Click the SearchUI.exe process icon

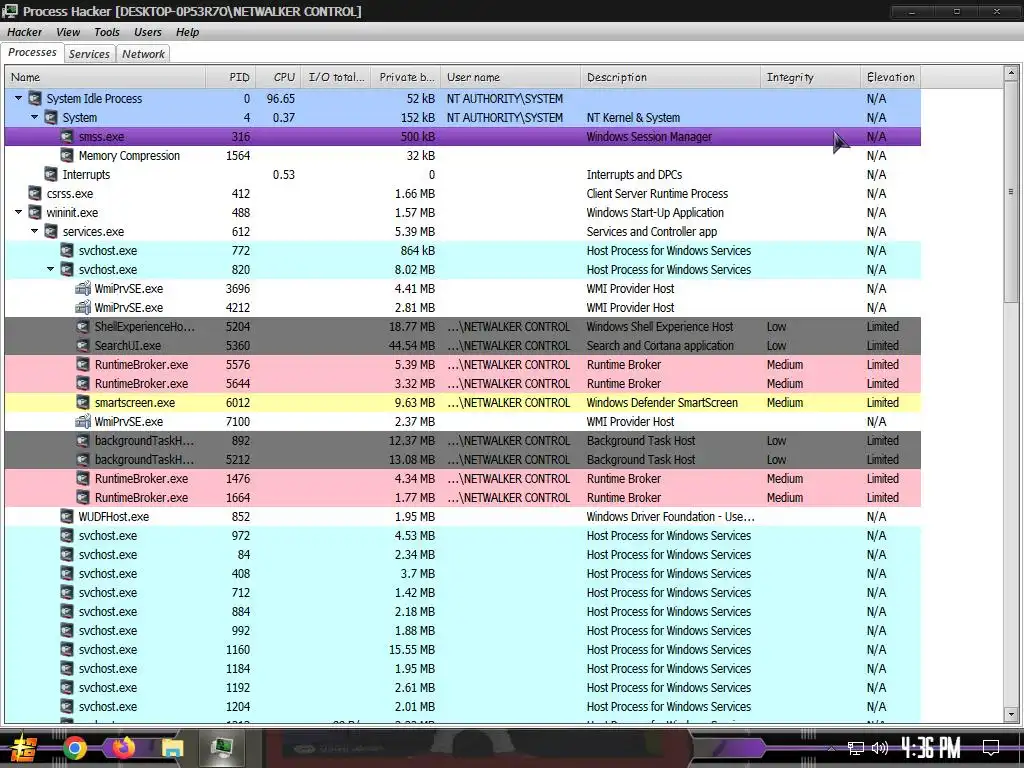[83, 345]
